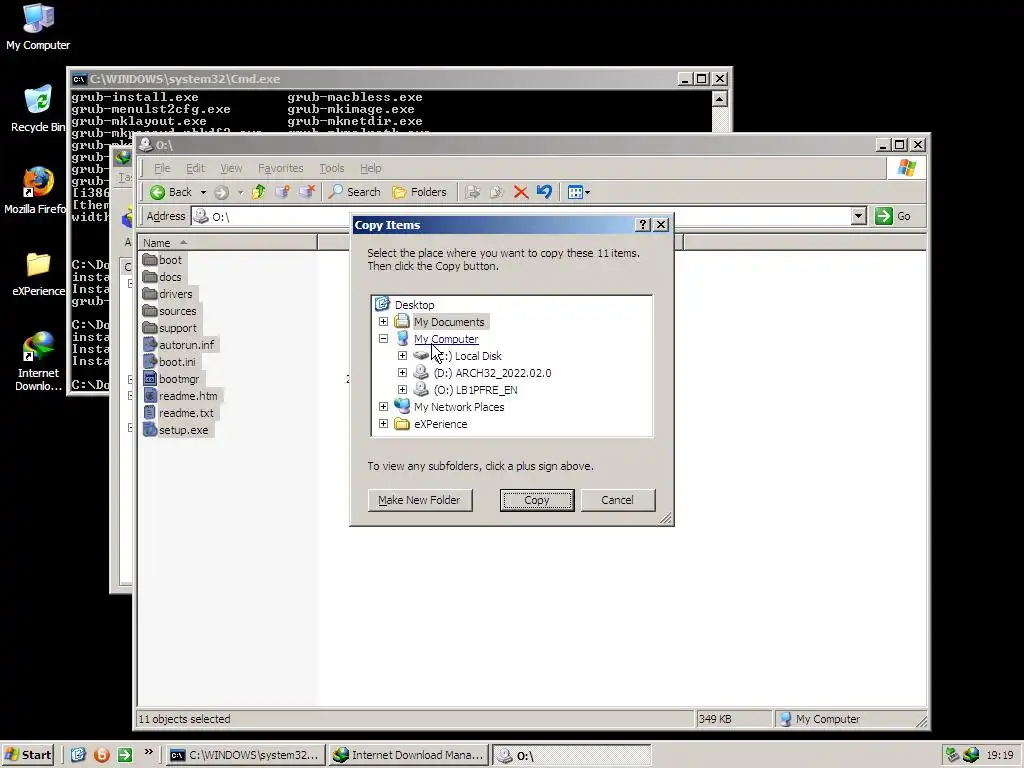Select (C:) Local Disk as destination
This screenshot has height=768, width=1024.
468,356
